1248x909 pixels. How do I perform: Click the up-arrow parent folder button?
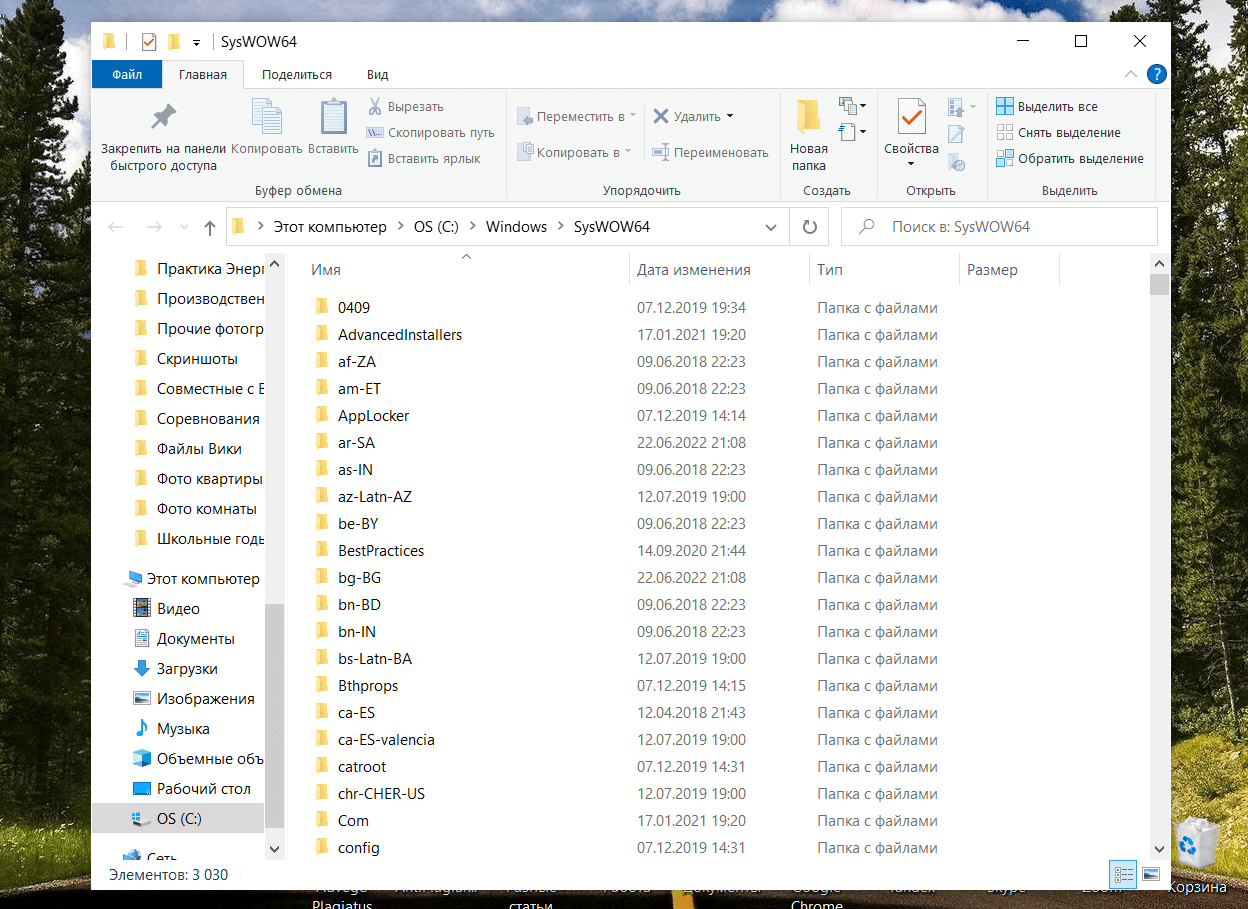209,228
